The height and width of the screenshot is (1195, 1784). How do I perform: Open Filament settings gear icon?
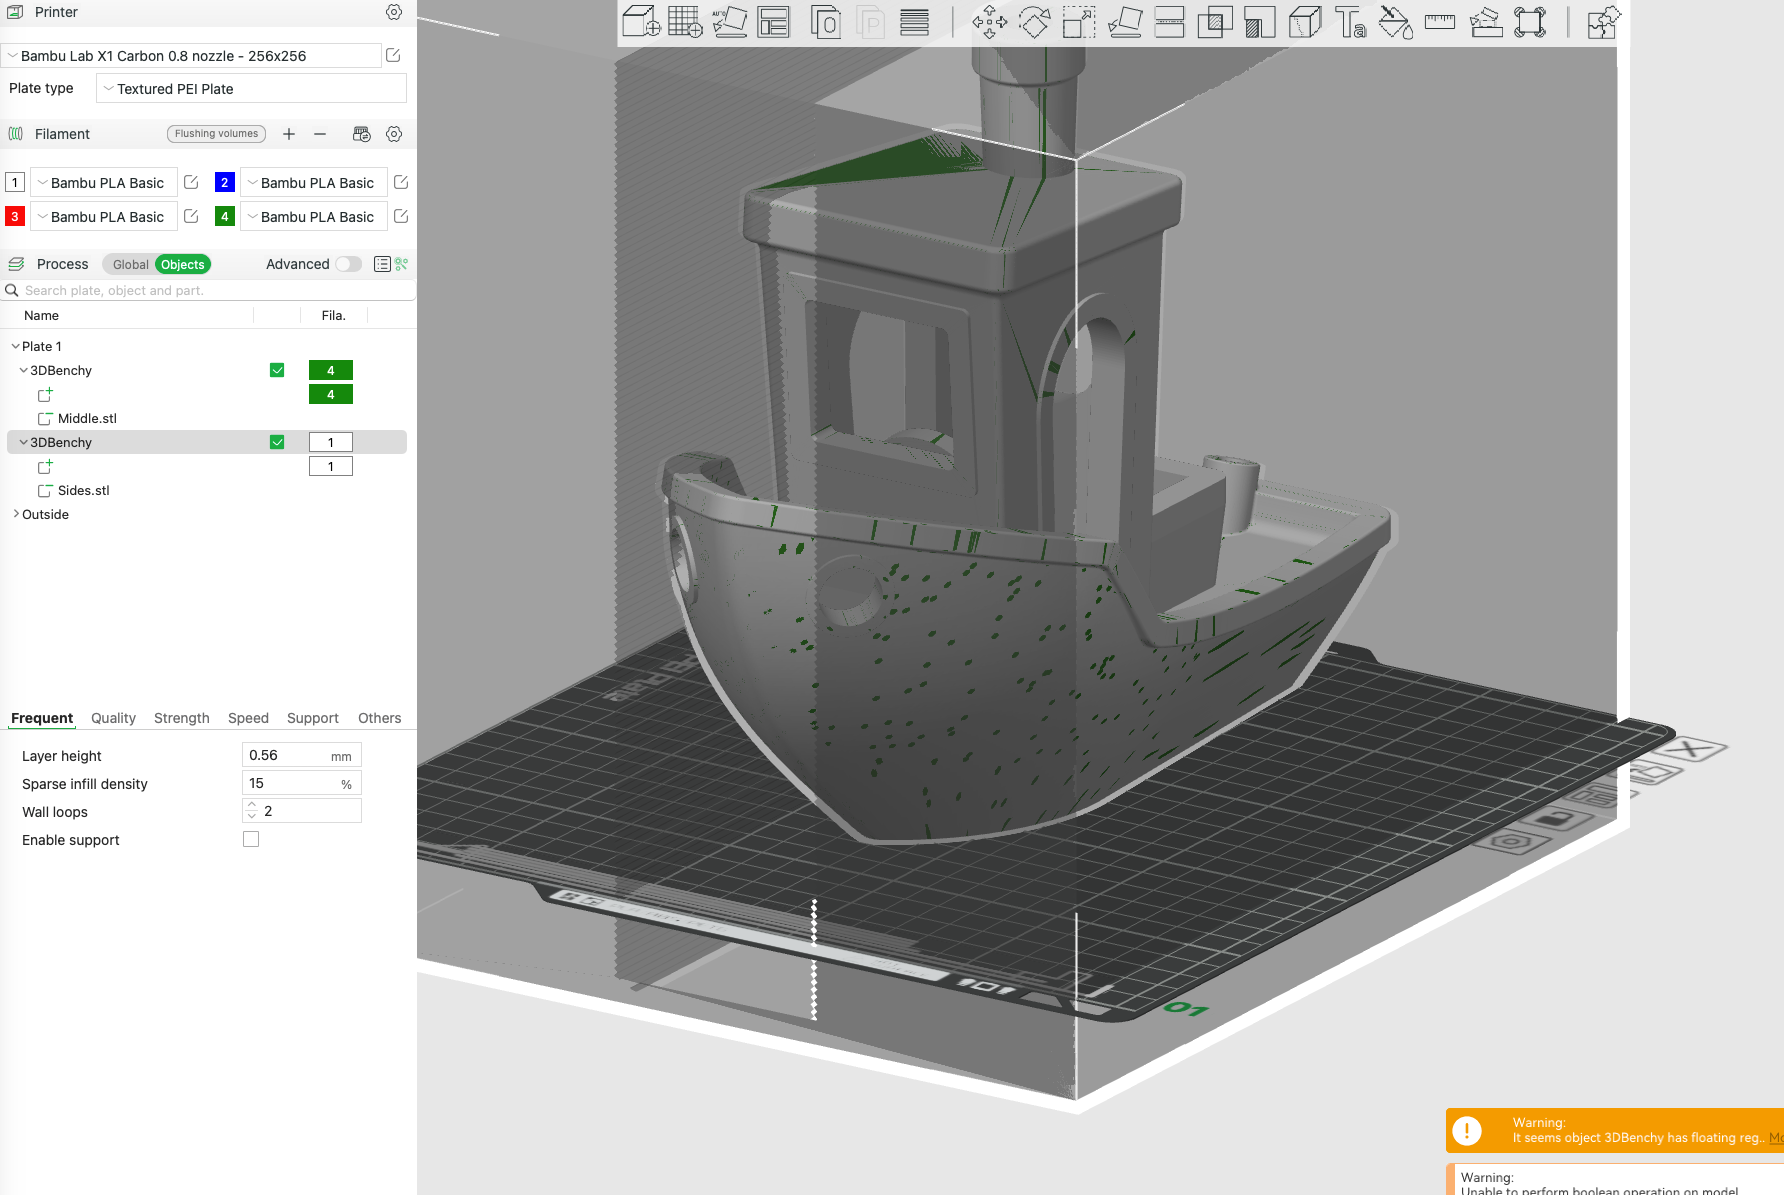(394, 134)
